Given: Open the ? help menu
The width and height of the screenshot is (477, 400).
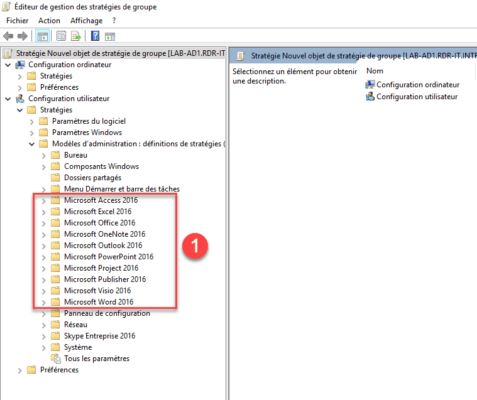Looking at the screenshot, I should coord(114,21).
